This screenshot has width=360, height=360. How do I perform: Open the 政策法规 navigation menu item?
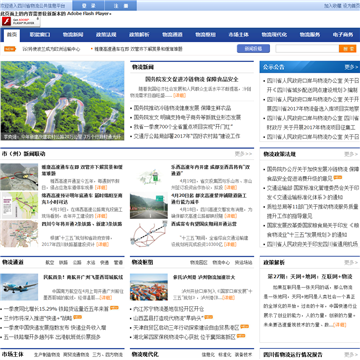point(106,35)
